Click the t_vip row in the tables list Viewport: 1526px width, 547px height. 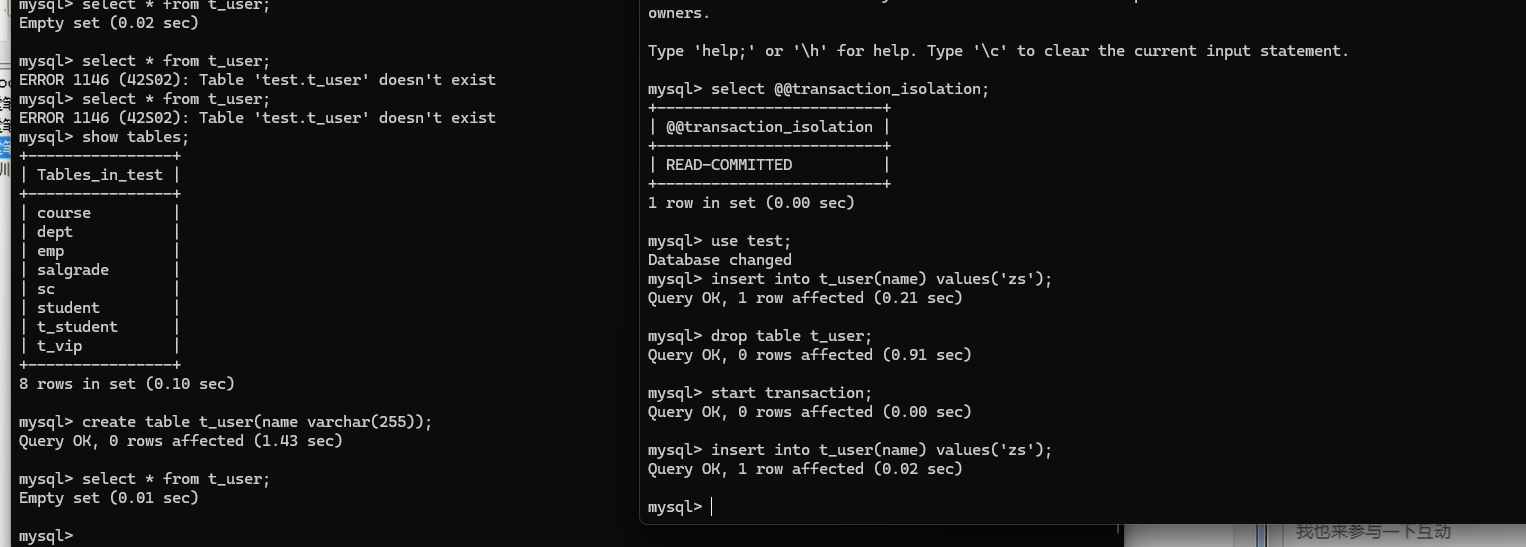60,346
